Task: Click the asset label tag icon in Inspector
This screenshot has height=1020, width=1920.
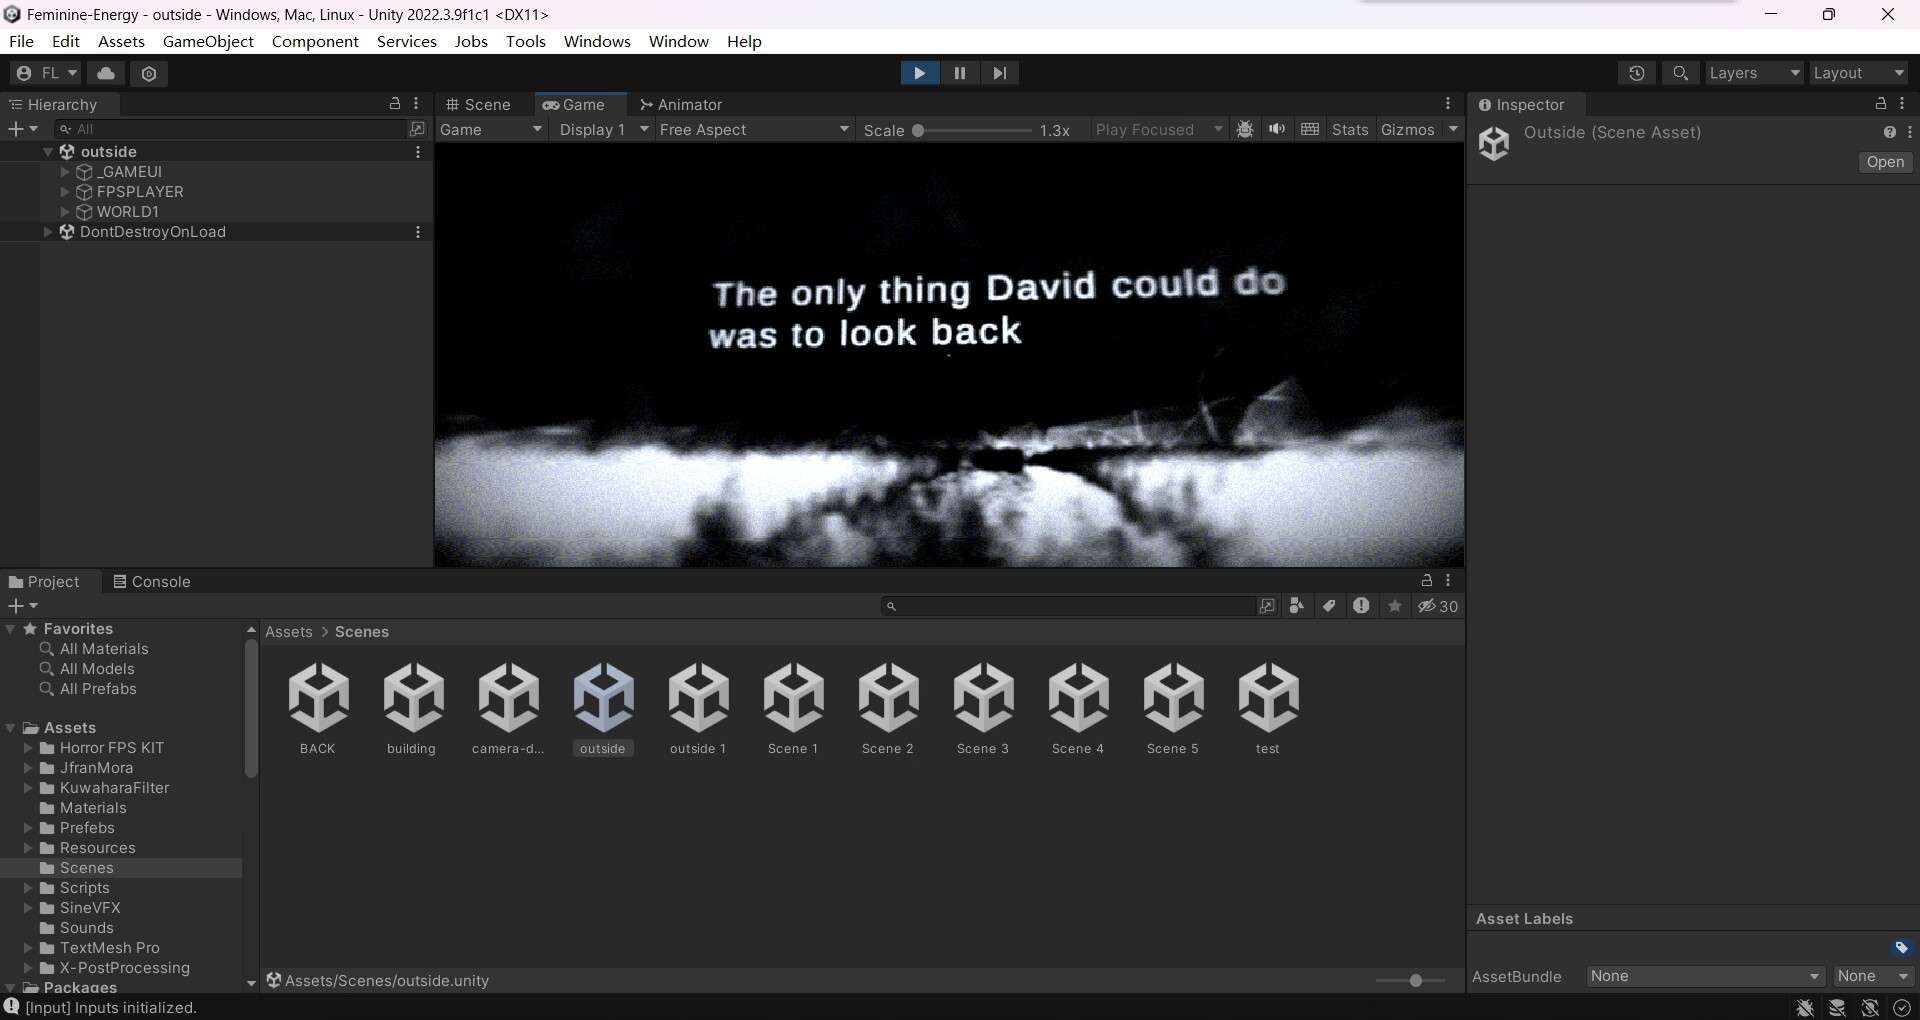Action: point(1901,947)
